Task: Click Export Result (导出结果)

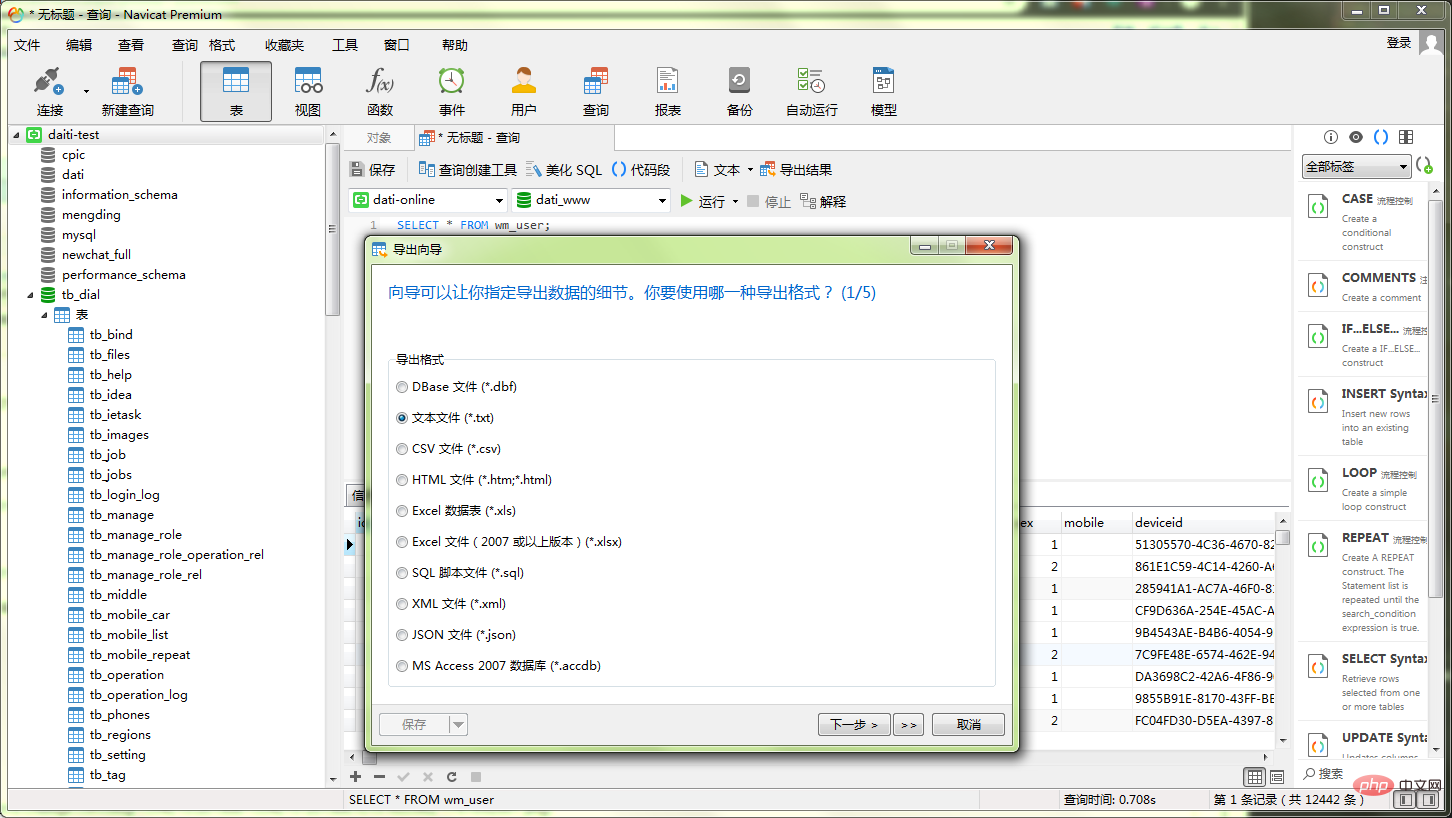Action: point(796,170)
